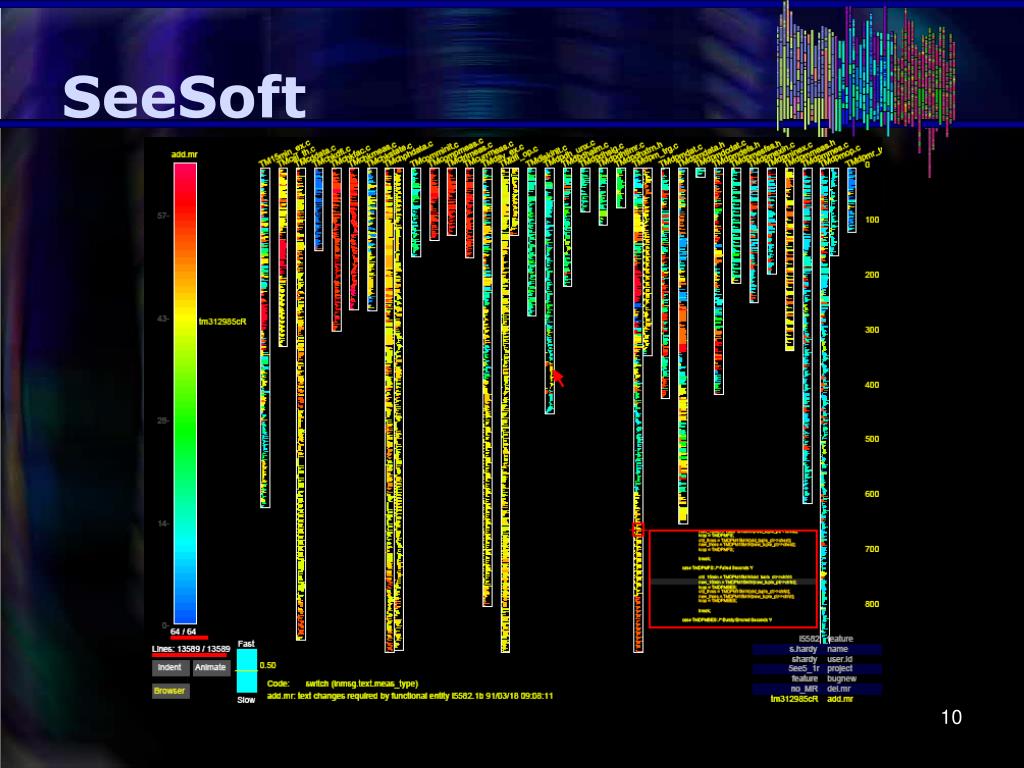Select the 'name' statistic row showing s.hardy
1024x768 pixels.
(816, 649)
